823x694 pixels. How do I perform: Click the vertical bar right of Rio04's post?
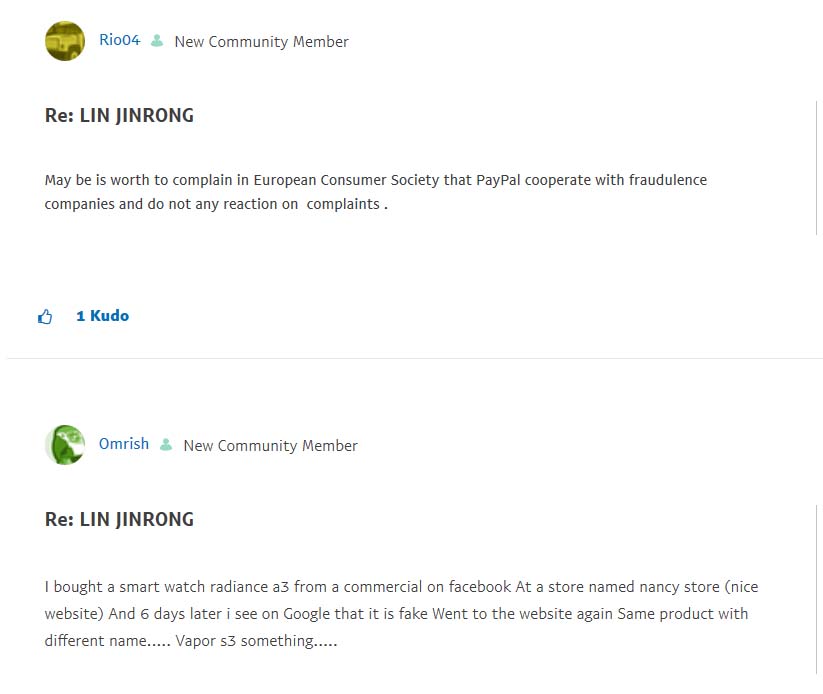click(816, 167)
